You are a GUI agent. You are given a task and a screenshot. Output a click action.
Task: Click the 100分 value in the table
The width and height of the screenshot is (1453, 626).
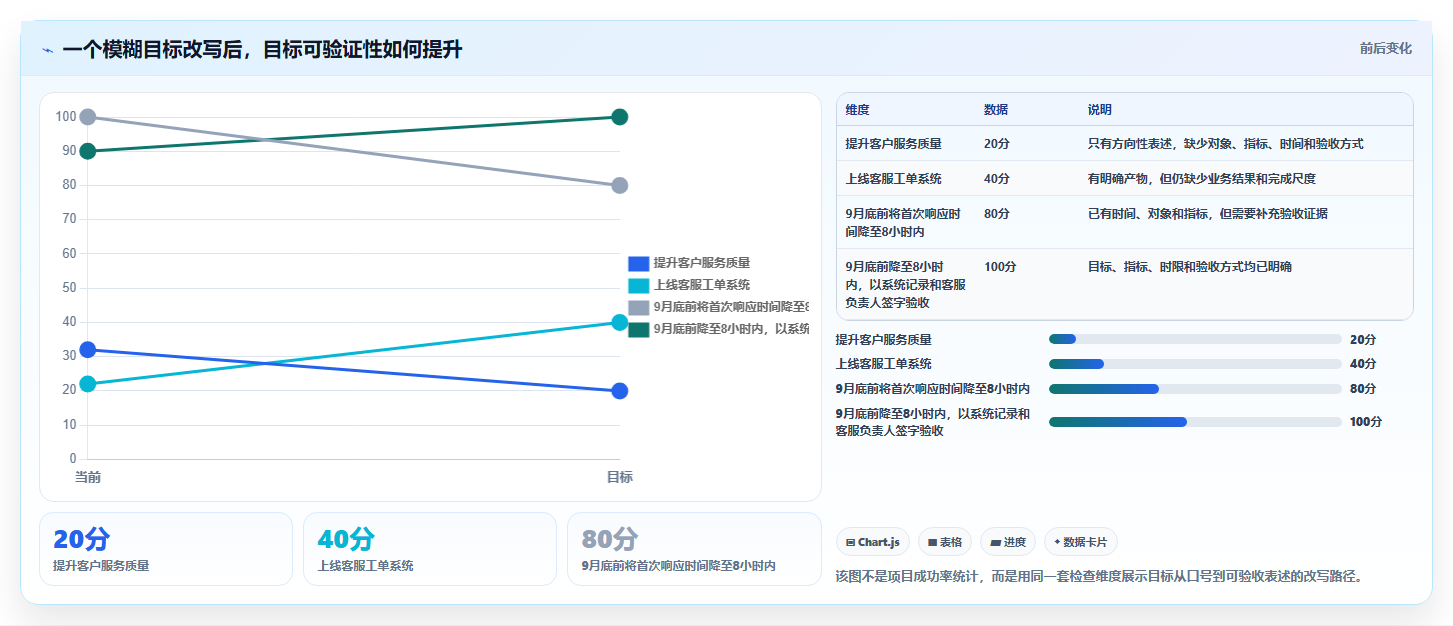coord(1000,267)
